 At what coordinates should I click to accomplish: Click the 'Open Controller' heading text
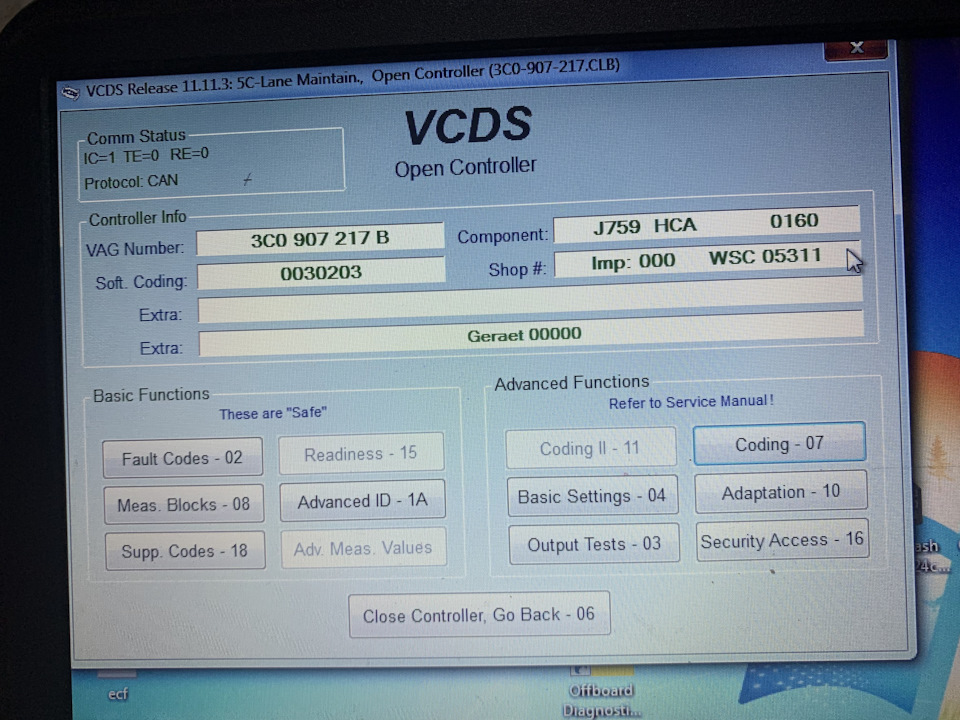click(465, 167)
